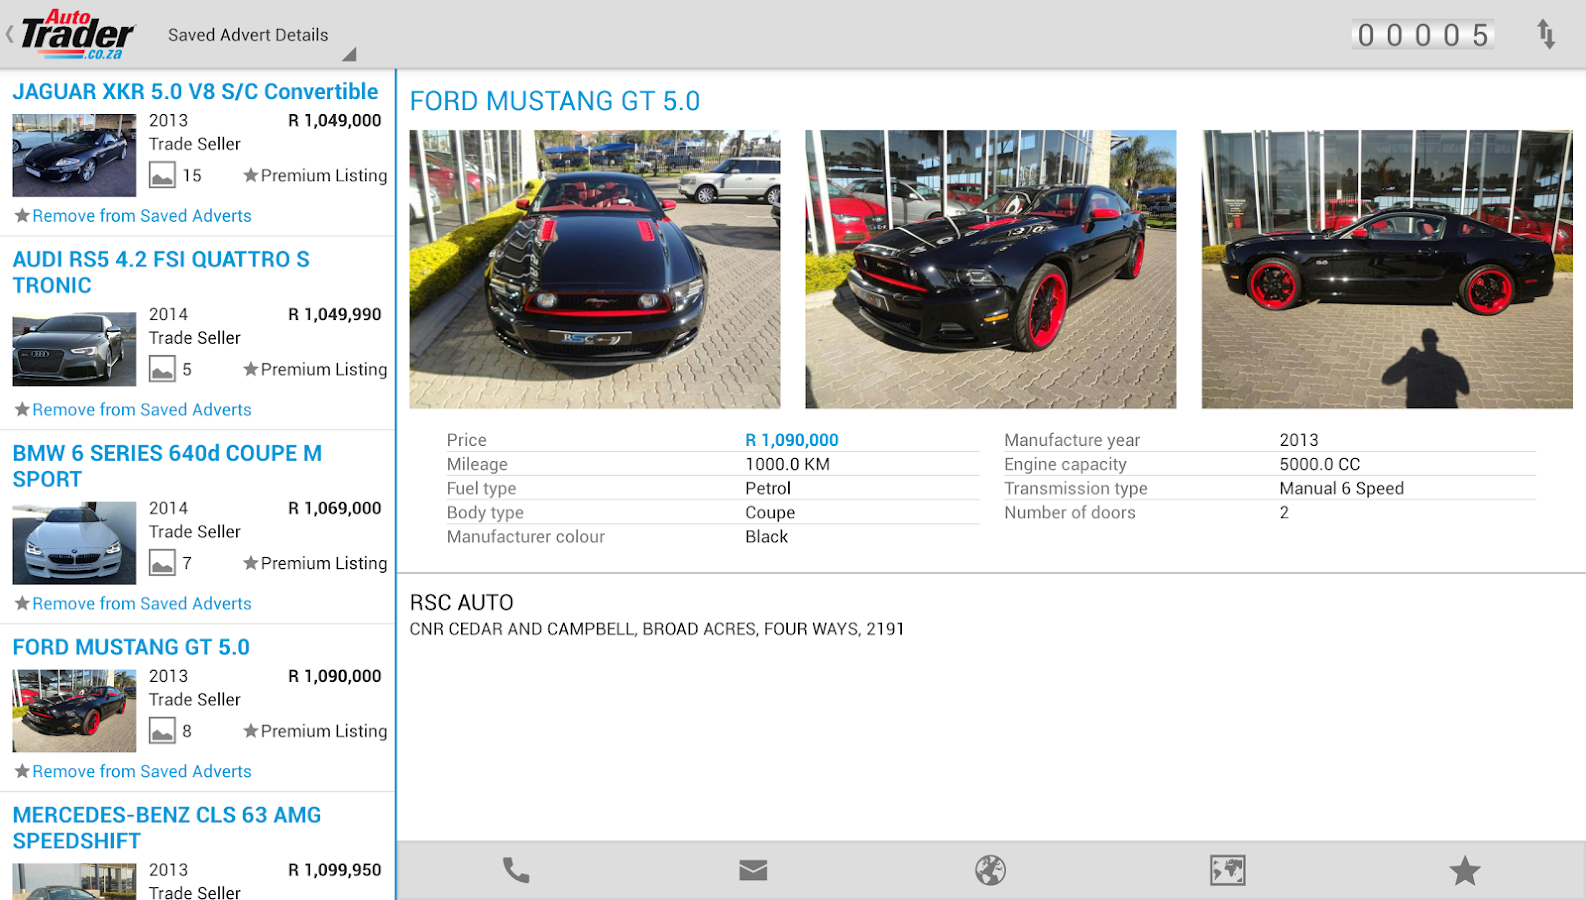Viewport: 1586px width, 900px height.
Task: Tap the Premium Listing star for Ford Mustang
Action: 251,731
